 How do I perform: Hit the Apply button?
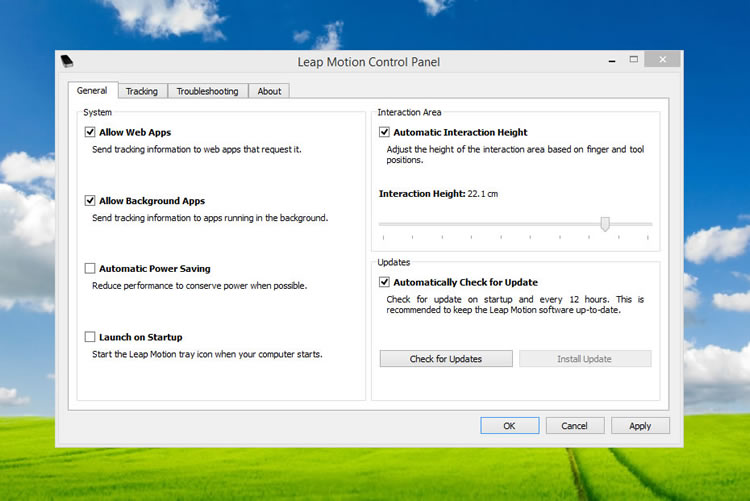[x=640, y=426]
